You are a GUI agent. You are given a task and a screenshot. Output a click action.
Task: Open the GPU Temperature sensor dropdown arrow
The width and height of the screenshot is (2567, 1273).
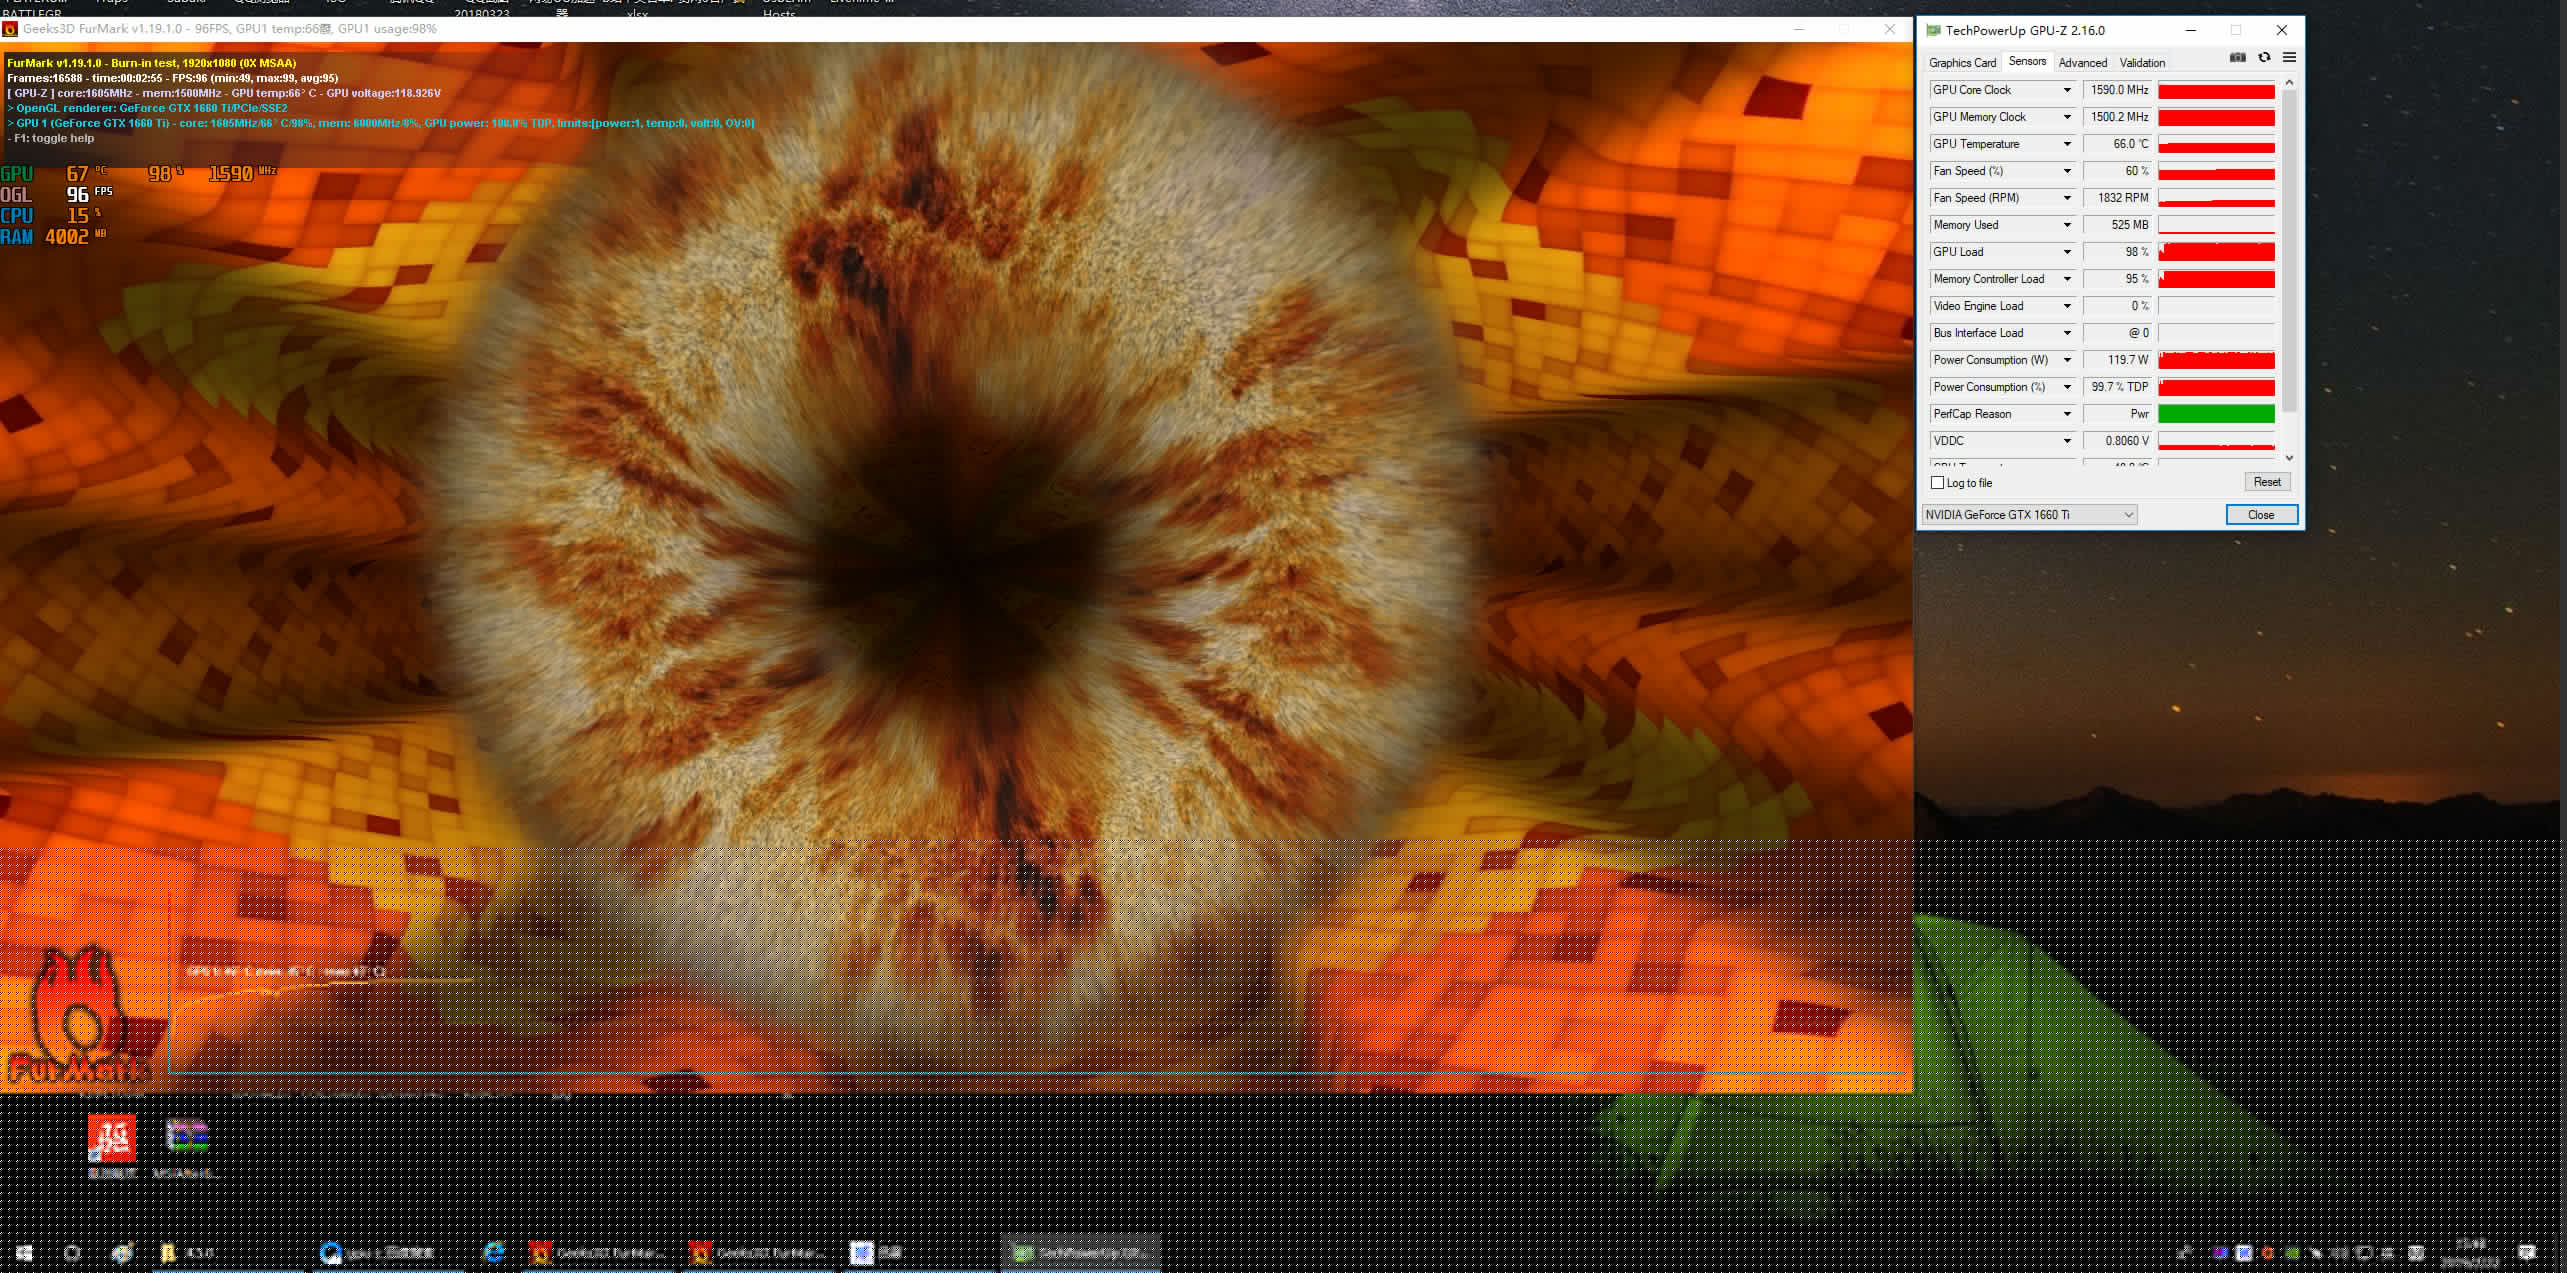[x=2067, y=144]
